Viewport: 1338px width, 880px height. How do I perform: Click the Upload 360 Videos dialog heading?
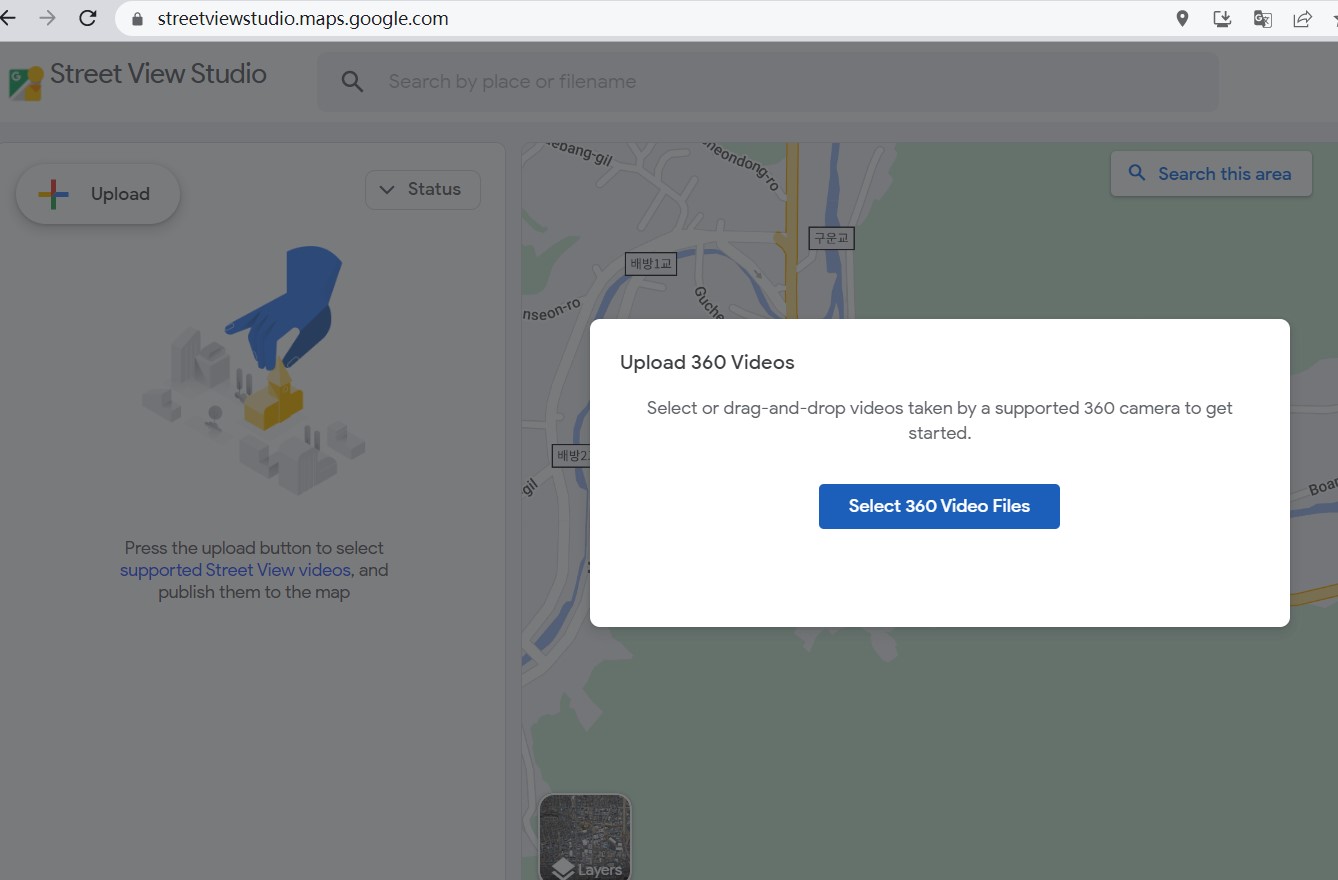pos(707,363)
